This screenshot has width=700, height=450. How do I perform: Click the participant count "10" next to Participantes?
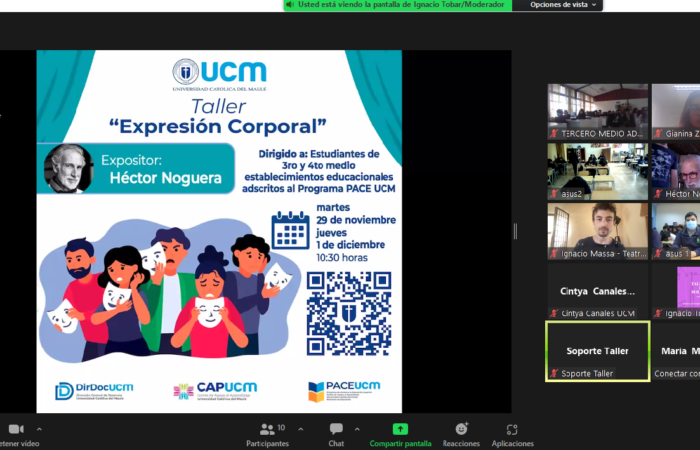click(x=281, y=428)
